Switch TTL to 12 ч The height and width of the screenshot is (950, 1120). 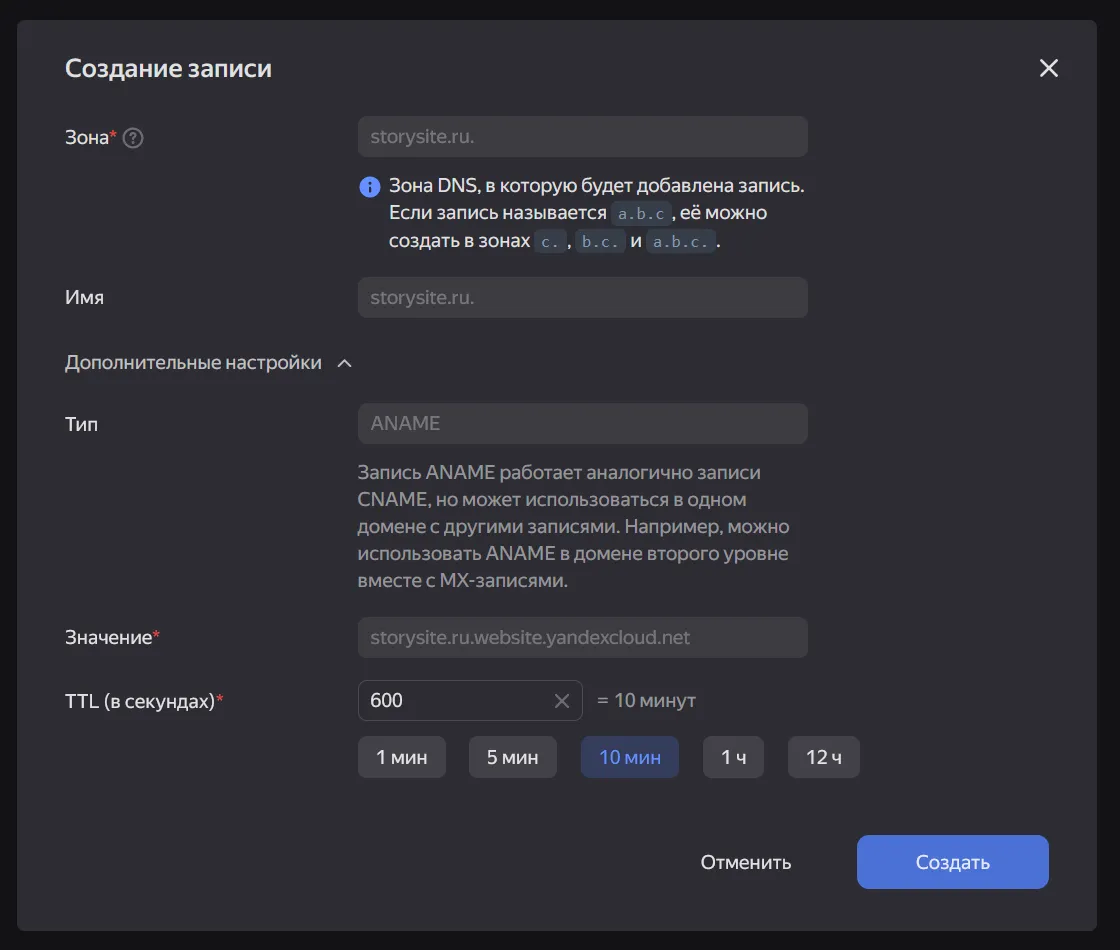pos(823,757)
